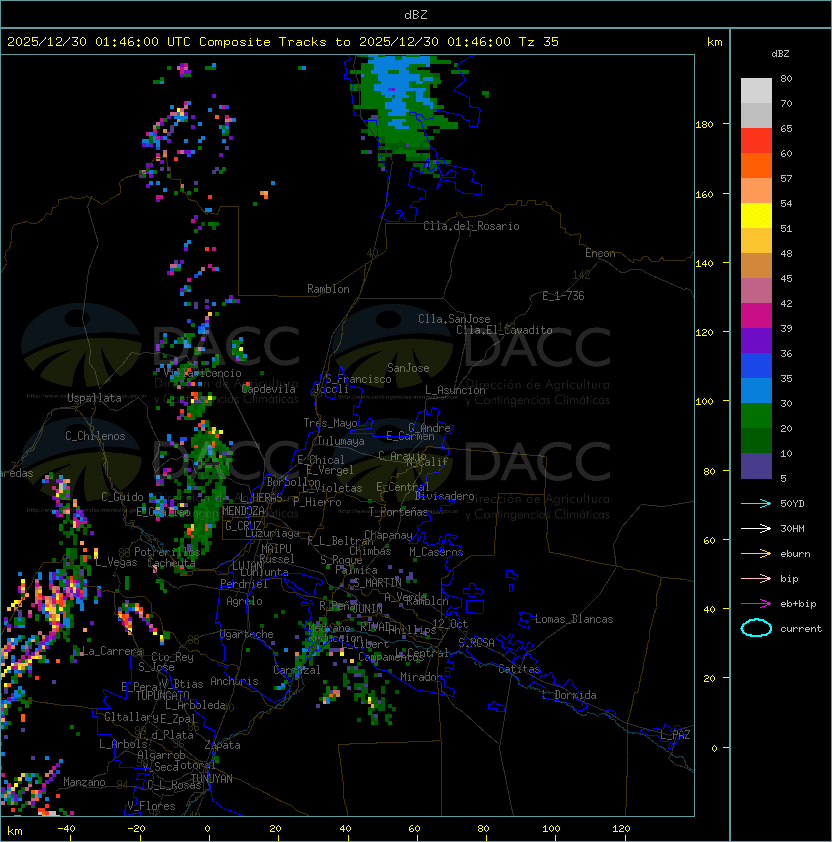The width and height of the screenshot is (832, 842).
Task: Click the 'Agrelo' map label
Action: tap(244, 601)
